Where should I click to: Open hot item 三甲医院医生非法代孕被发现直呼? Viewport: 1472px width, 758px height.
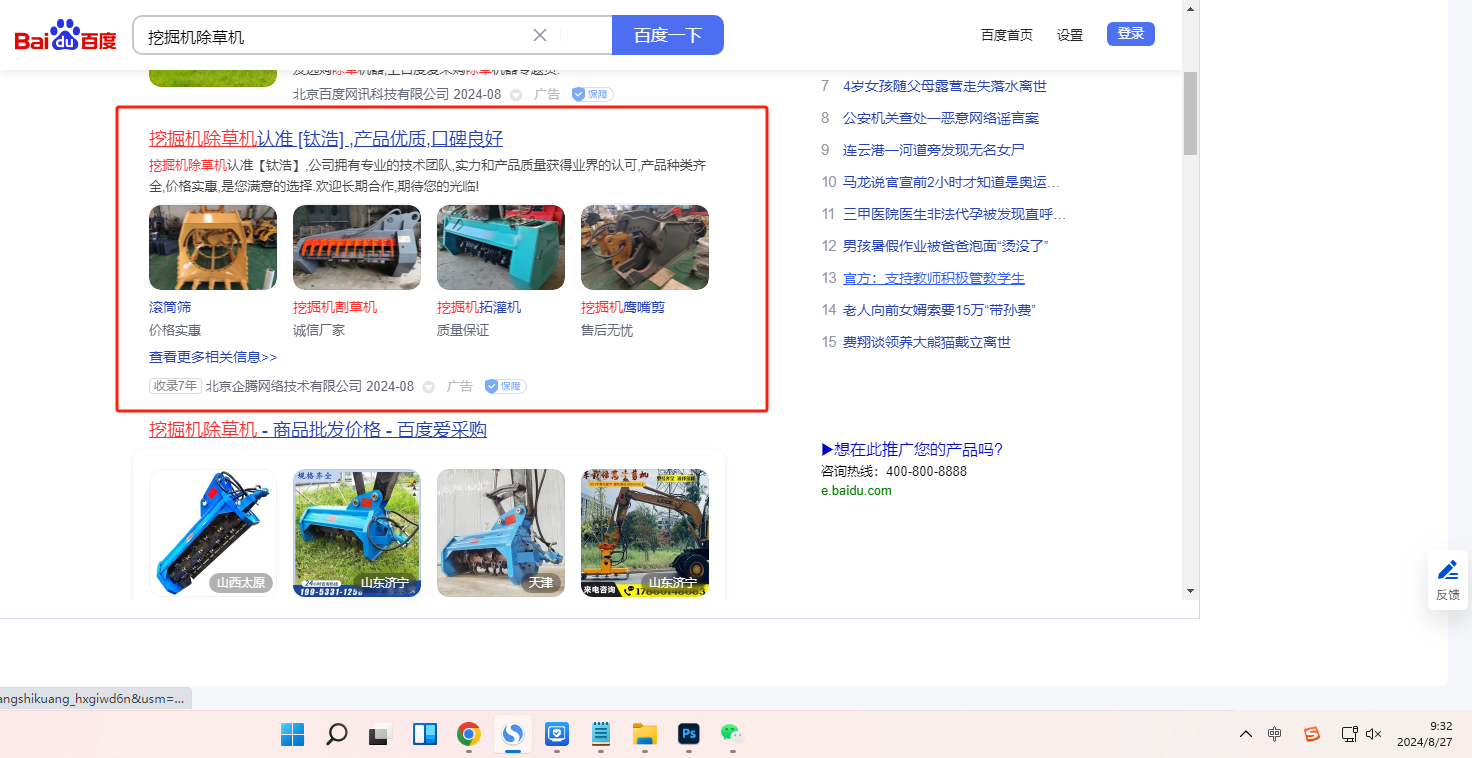point(955,214)
